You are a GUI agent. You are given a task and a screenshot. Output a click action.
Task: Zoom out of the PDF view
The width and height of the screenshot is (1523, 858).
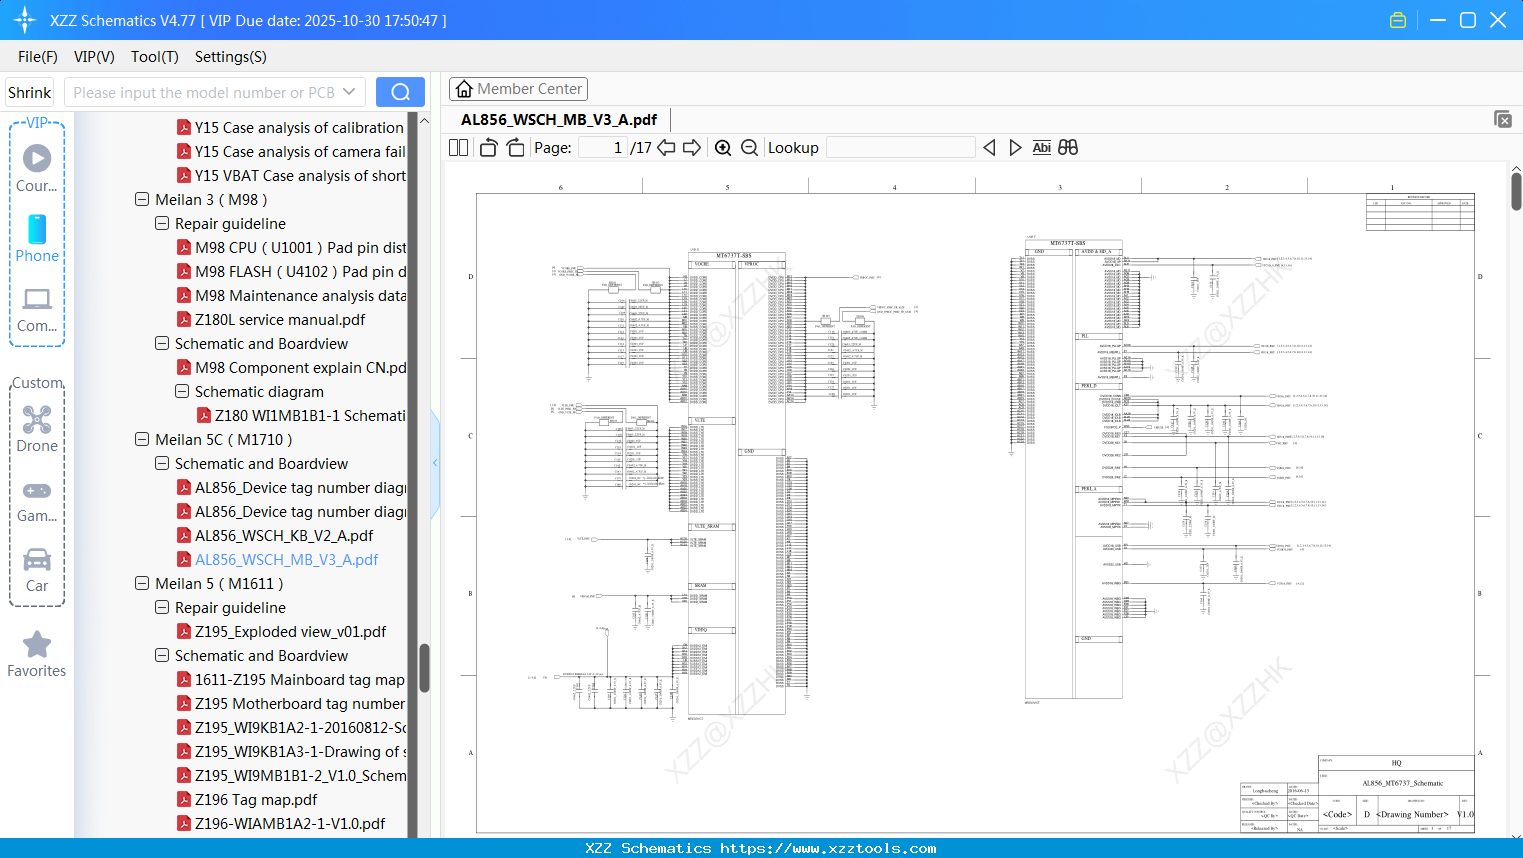pyautogui.click(x=748, y=147)
